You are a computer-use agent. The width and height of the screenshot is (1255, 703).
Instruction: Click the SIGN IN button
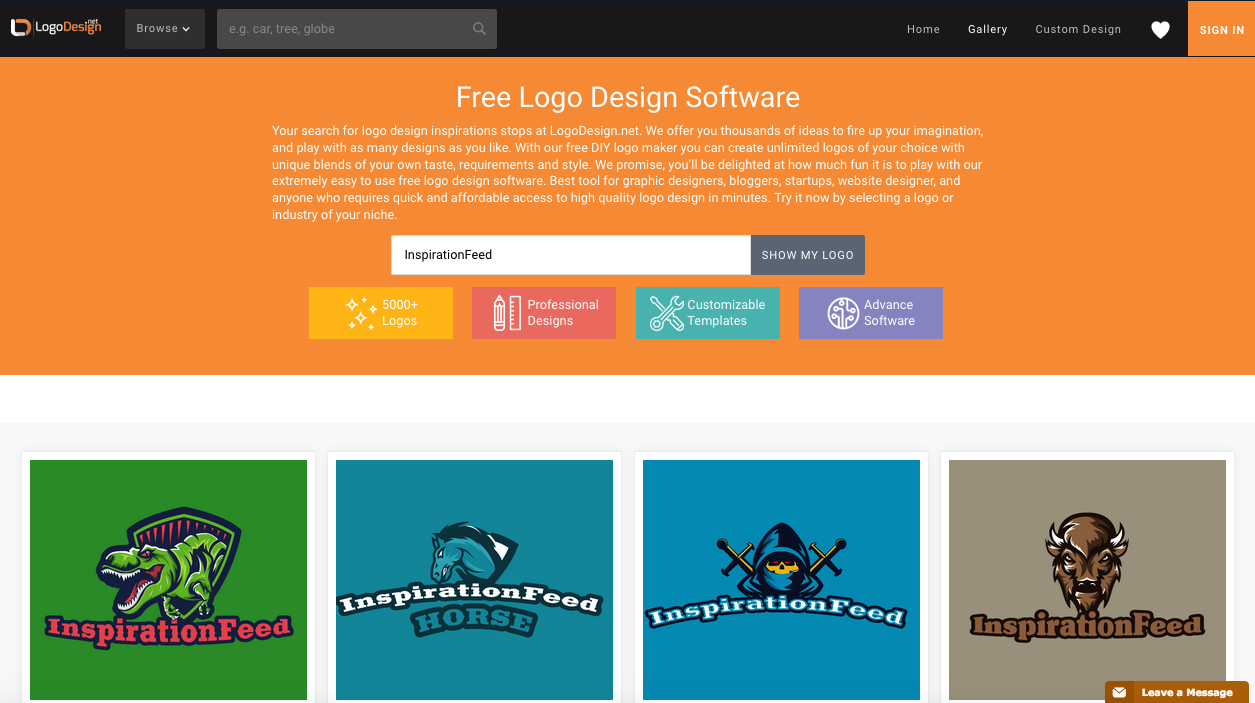1221,29
